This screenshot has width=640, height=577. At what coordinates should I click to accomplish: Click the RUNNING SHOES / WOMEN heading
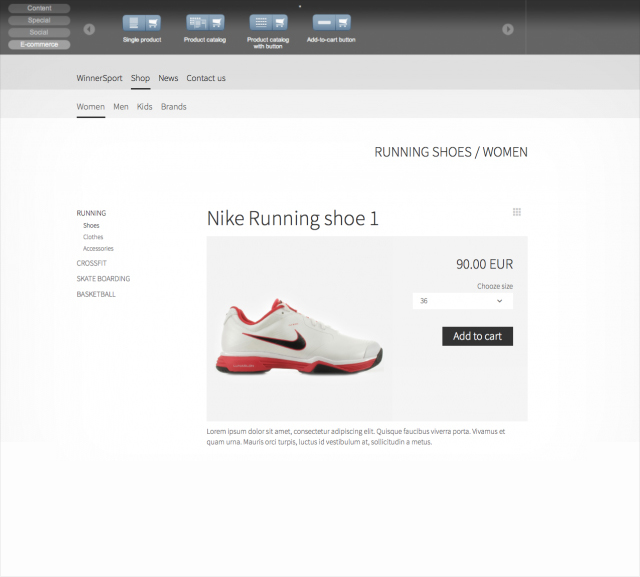pos(451,152)
